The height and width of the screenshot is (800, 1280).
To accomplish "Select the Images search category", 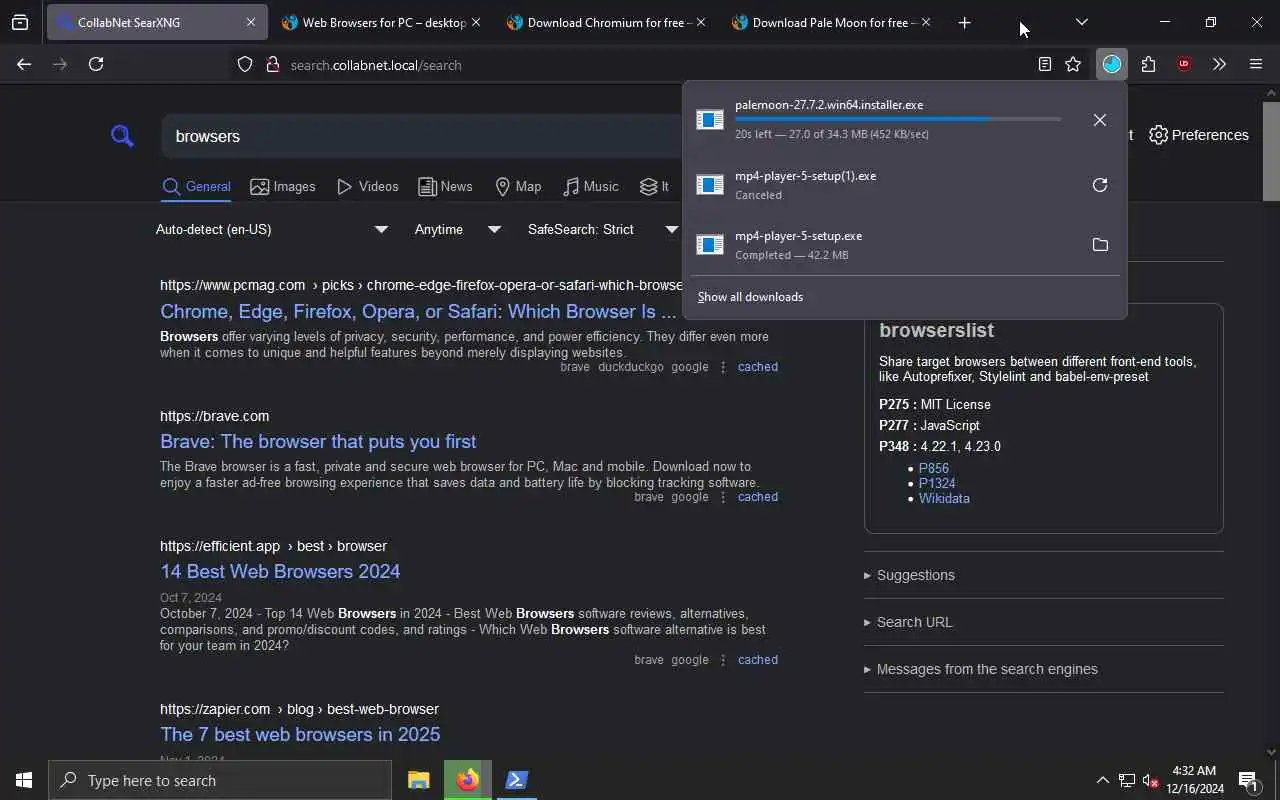I will click(283, 187).
